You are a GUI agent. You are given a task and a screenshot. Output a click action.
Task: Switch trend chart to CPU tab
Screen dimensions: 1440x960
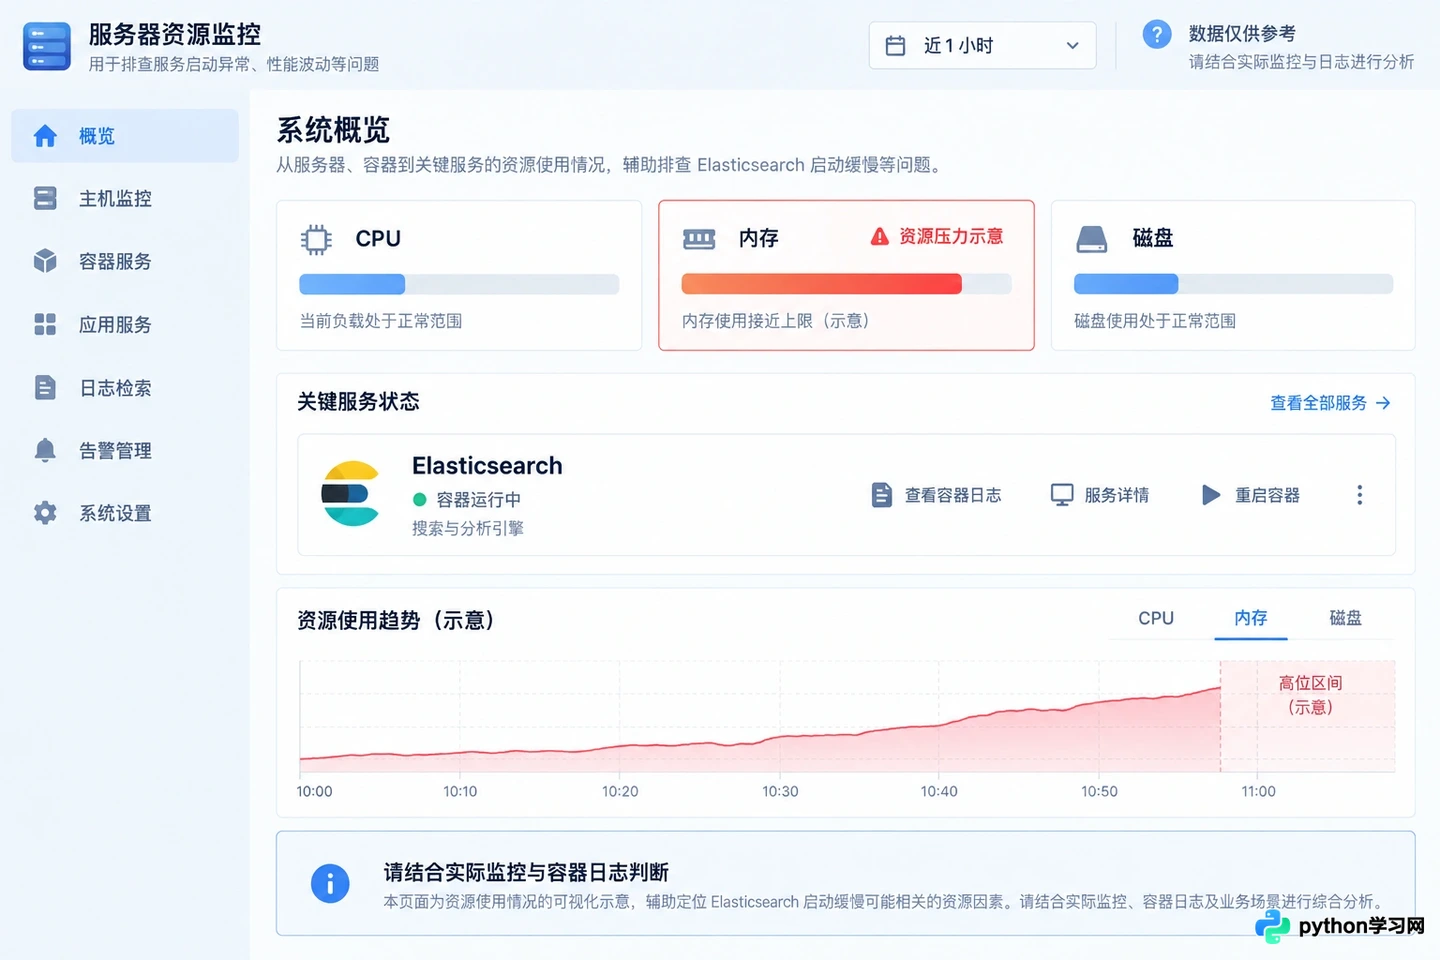tap(1156, 618)
